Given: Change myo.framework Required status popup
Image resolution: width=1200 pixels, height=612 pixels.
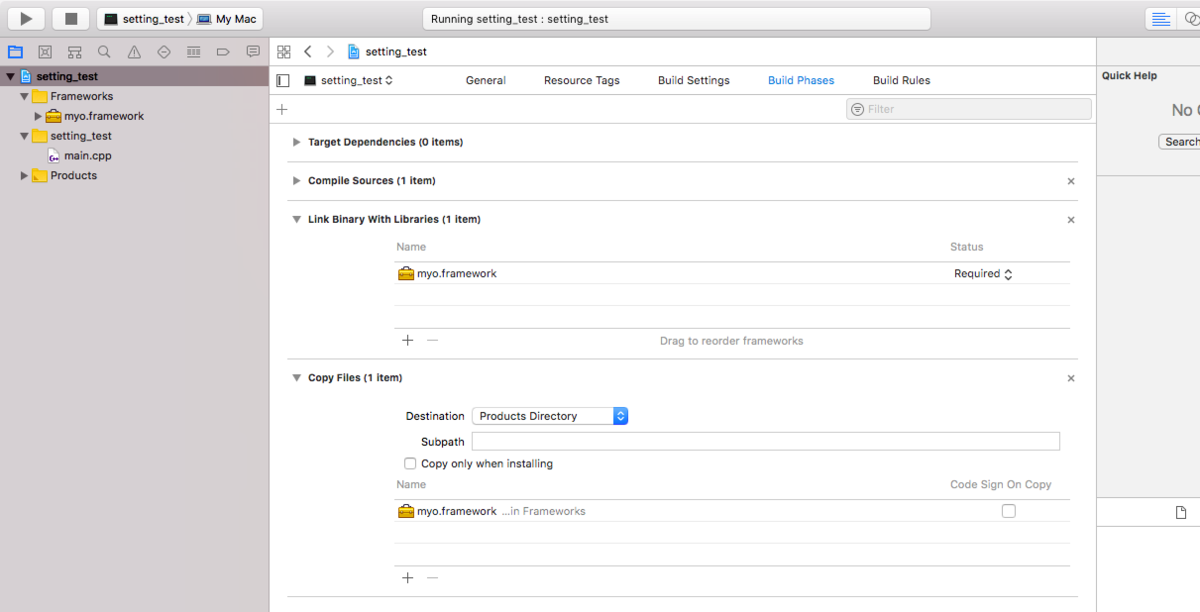Looking at the screenshot, I should coord(983,274).
